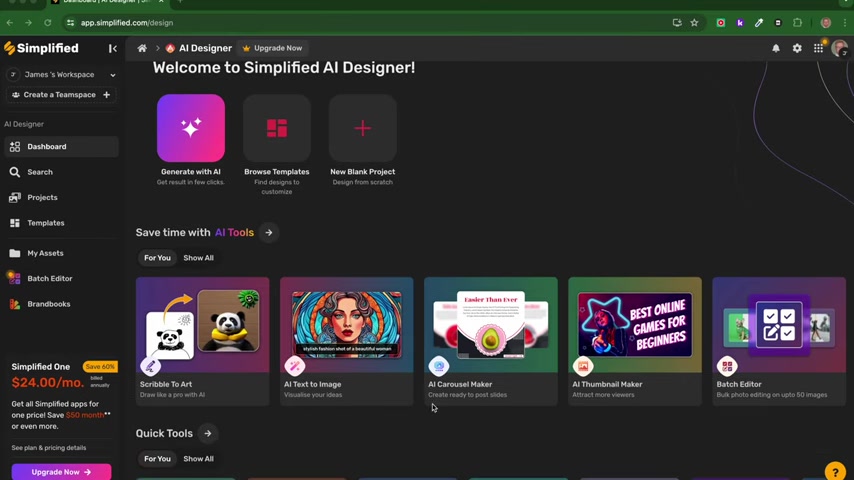Expand the James's Workspace dropdown
Image resolution: width=854 pixels, height=480 pixels.
112,75
